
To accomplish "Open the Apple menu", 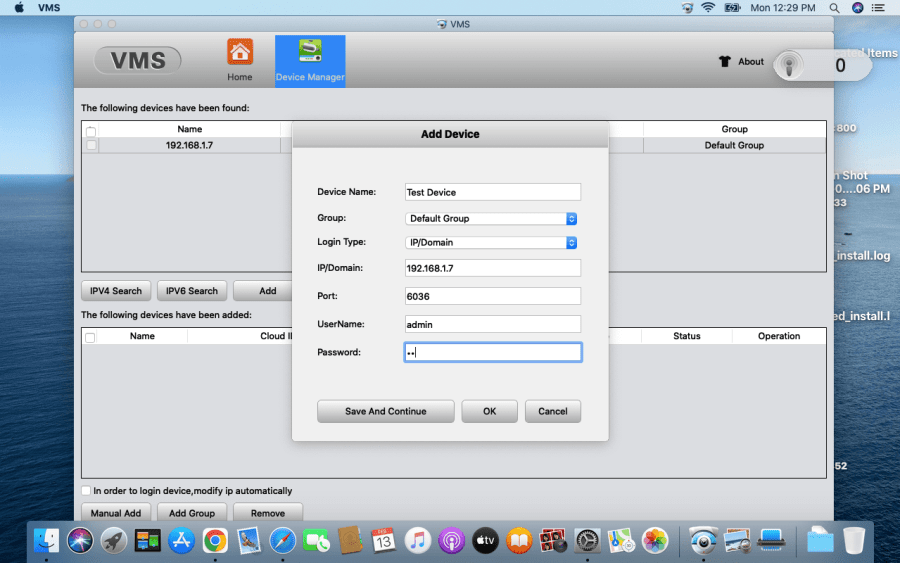I will (x=19, y=8).
